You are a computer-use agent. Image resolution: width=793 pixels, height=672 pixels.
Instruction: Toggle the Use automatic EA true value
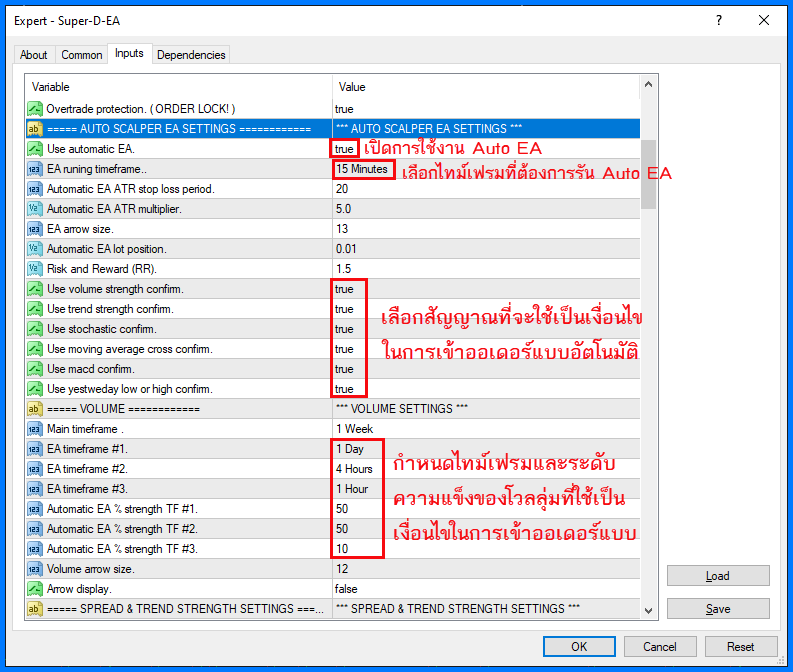[345, 149]
